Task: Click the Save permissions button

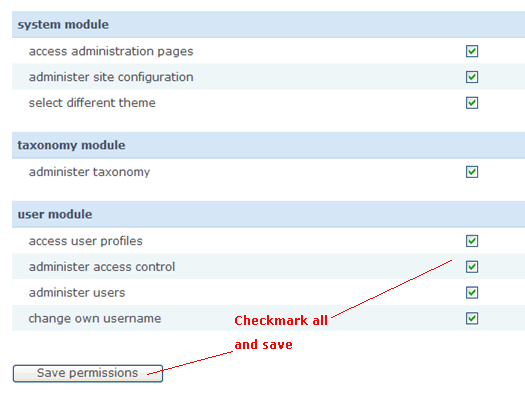Action: [88, 373]
